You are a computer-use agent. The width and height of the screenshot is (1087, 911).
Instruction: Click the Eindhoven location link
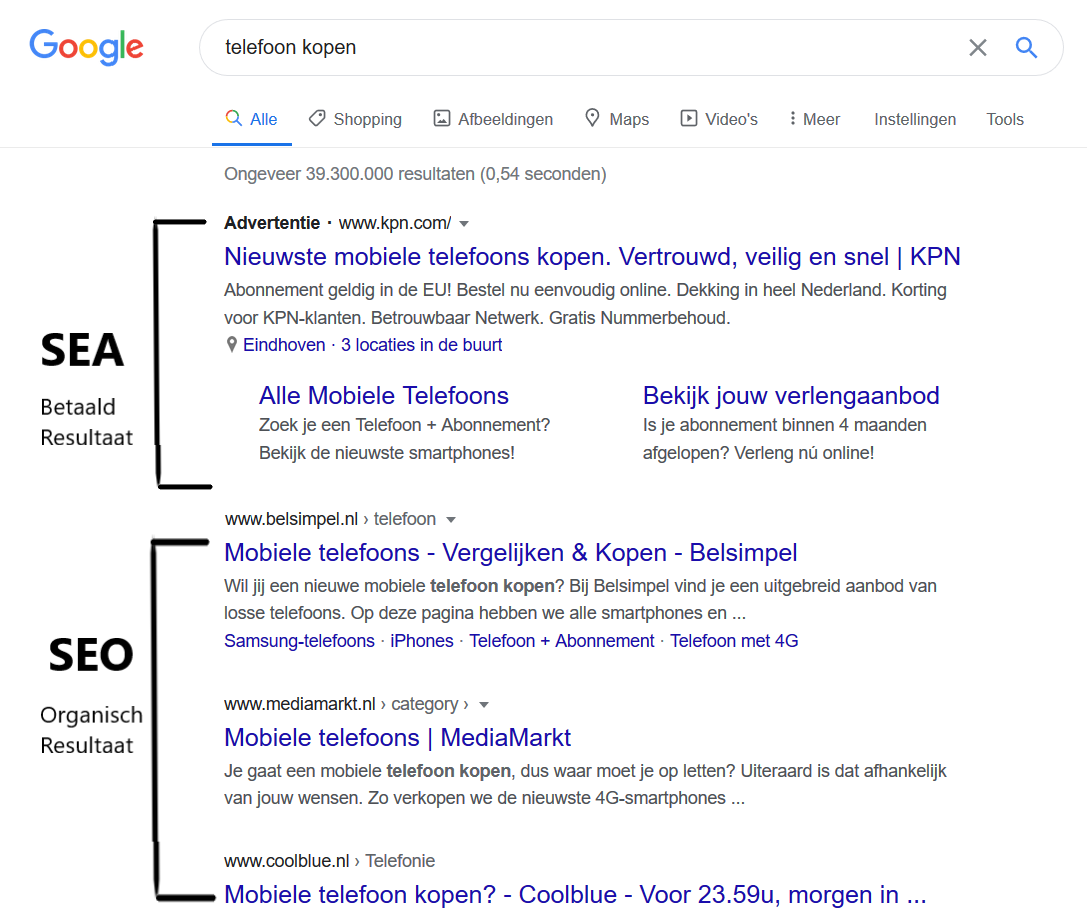(x=284, y=345)
